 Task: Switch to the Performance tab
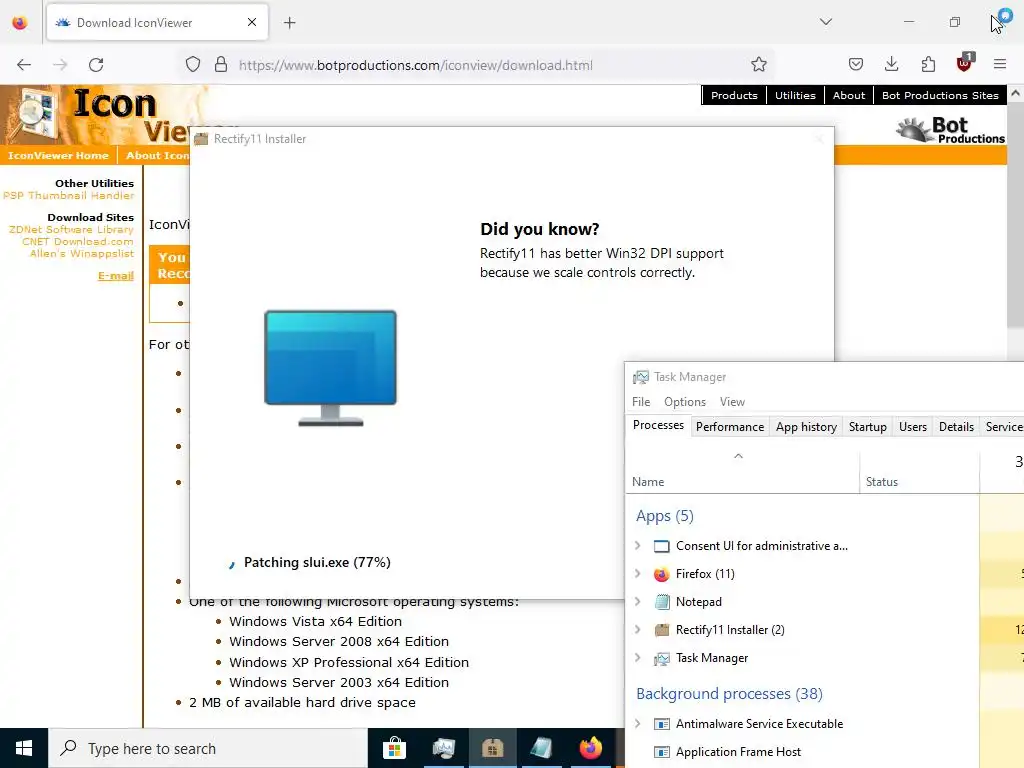click(730, 426)
